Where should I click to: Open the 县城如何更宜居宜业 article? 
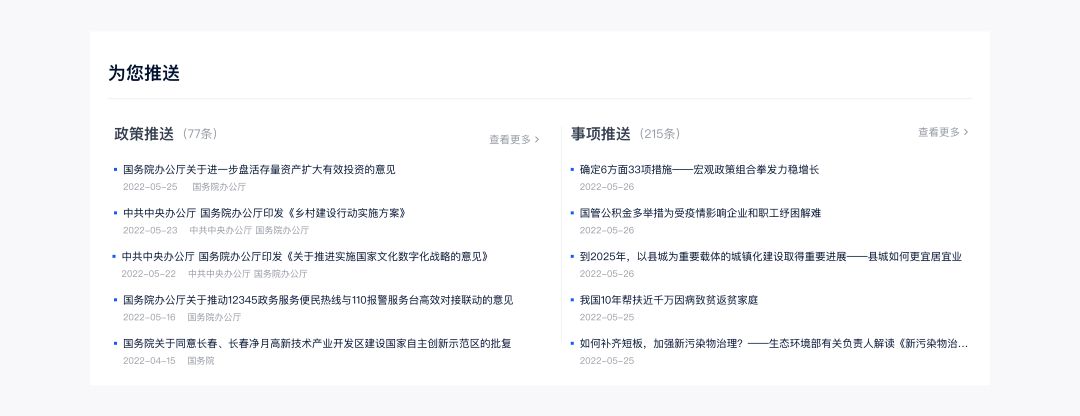pos(770,257)
